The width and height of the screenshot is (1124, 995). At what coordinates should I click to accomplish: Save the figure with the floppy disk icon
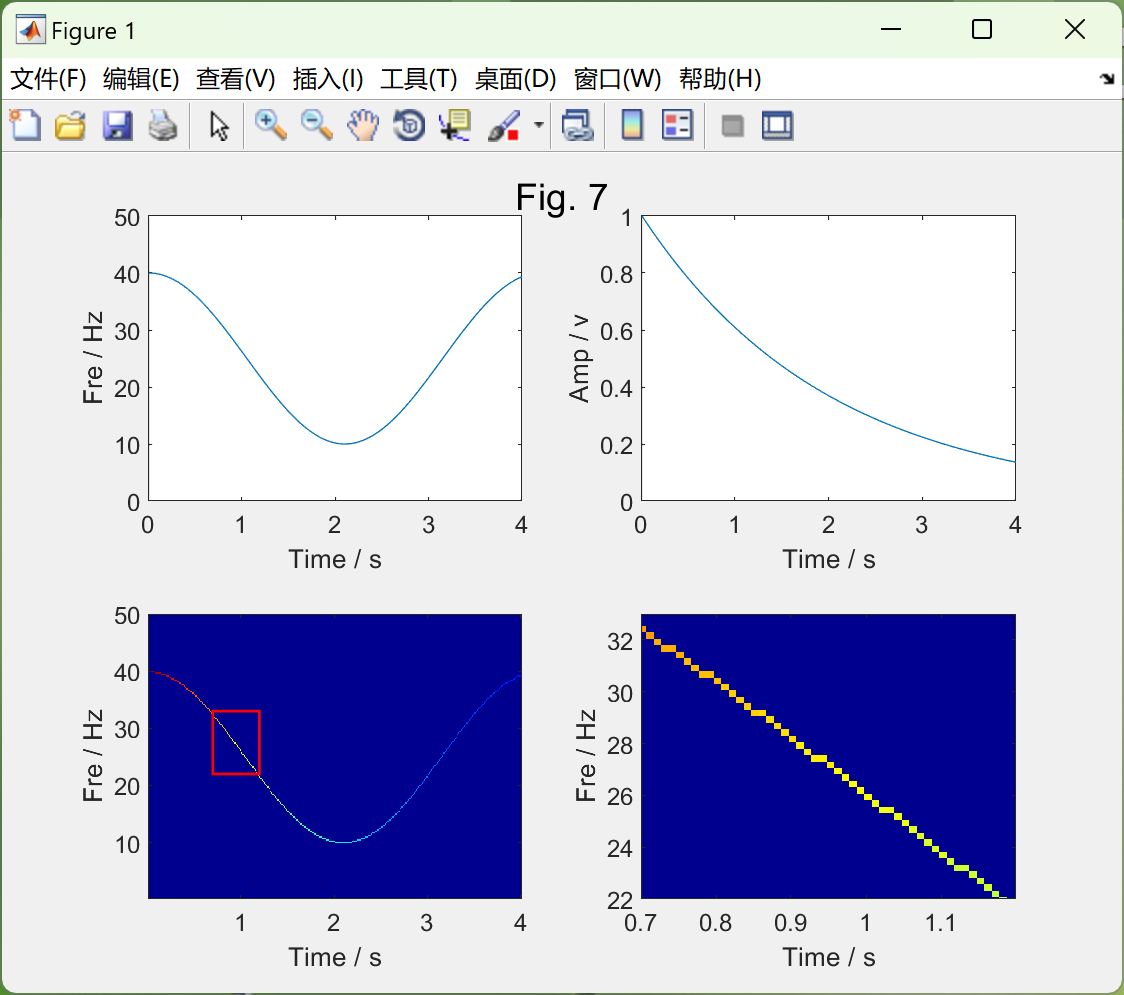pyautogui.click(x=117, y=125)
